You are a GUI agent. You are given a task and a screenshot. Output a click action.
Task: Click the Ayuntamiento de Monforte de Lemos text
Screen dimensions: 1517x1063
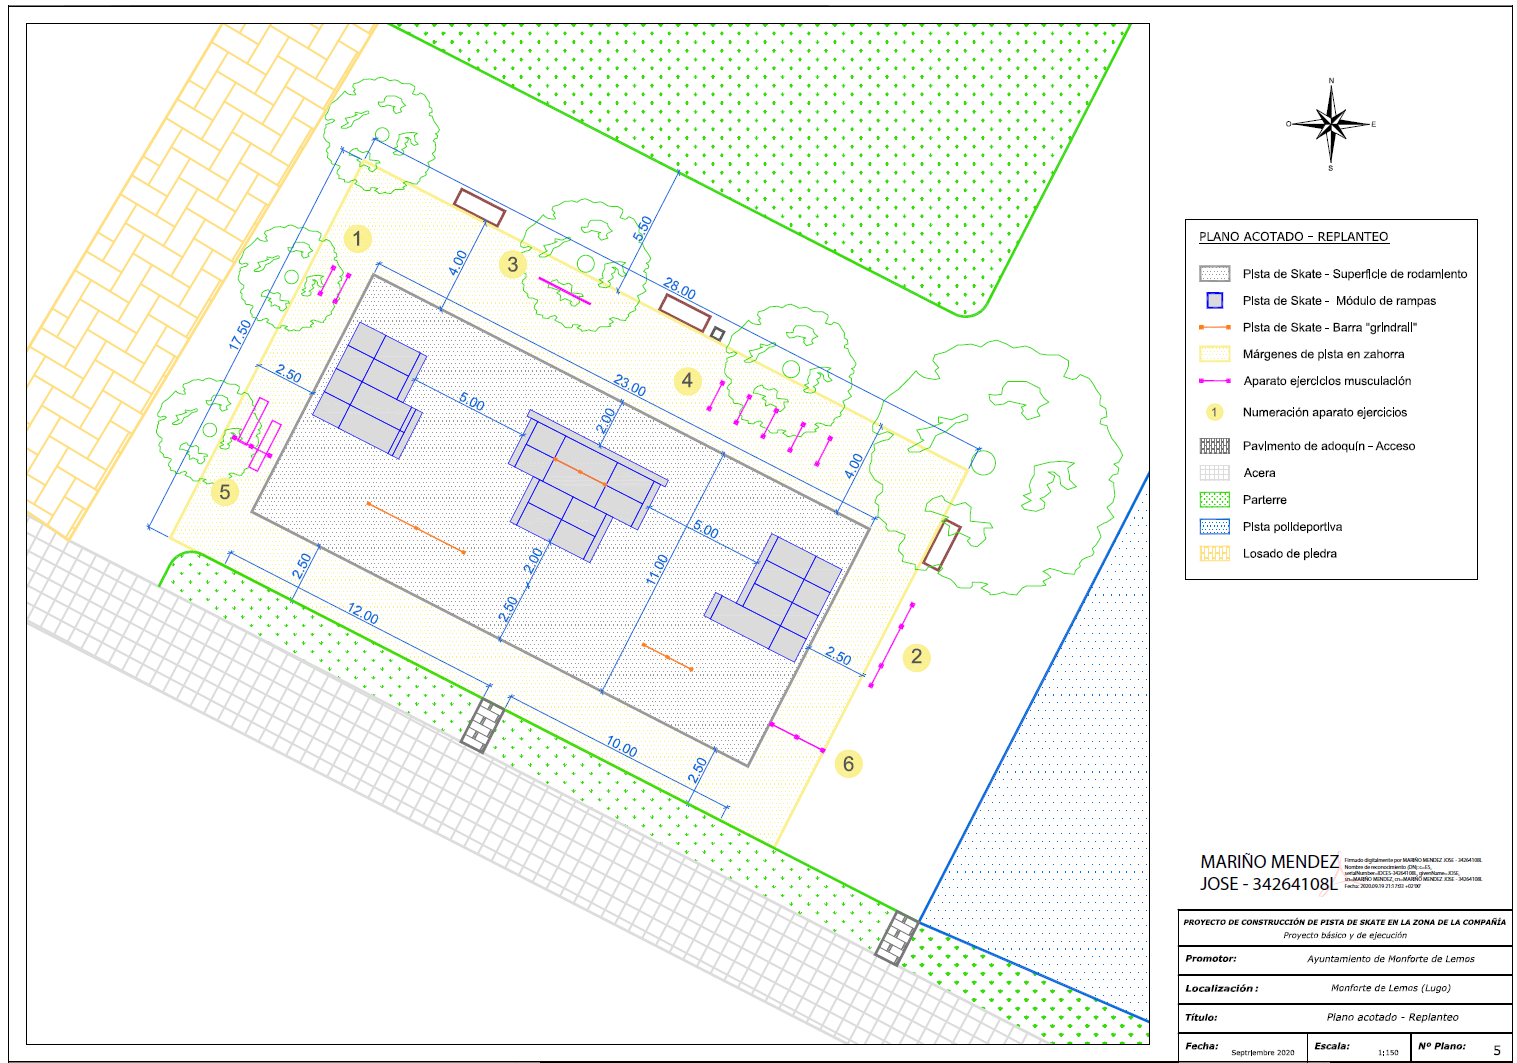[x=1390, y=959]
